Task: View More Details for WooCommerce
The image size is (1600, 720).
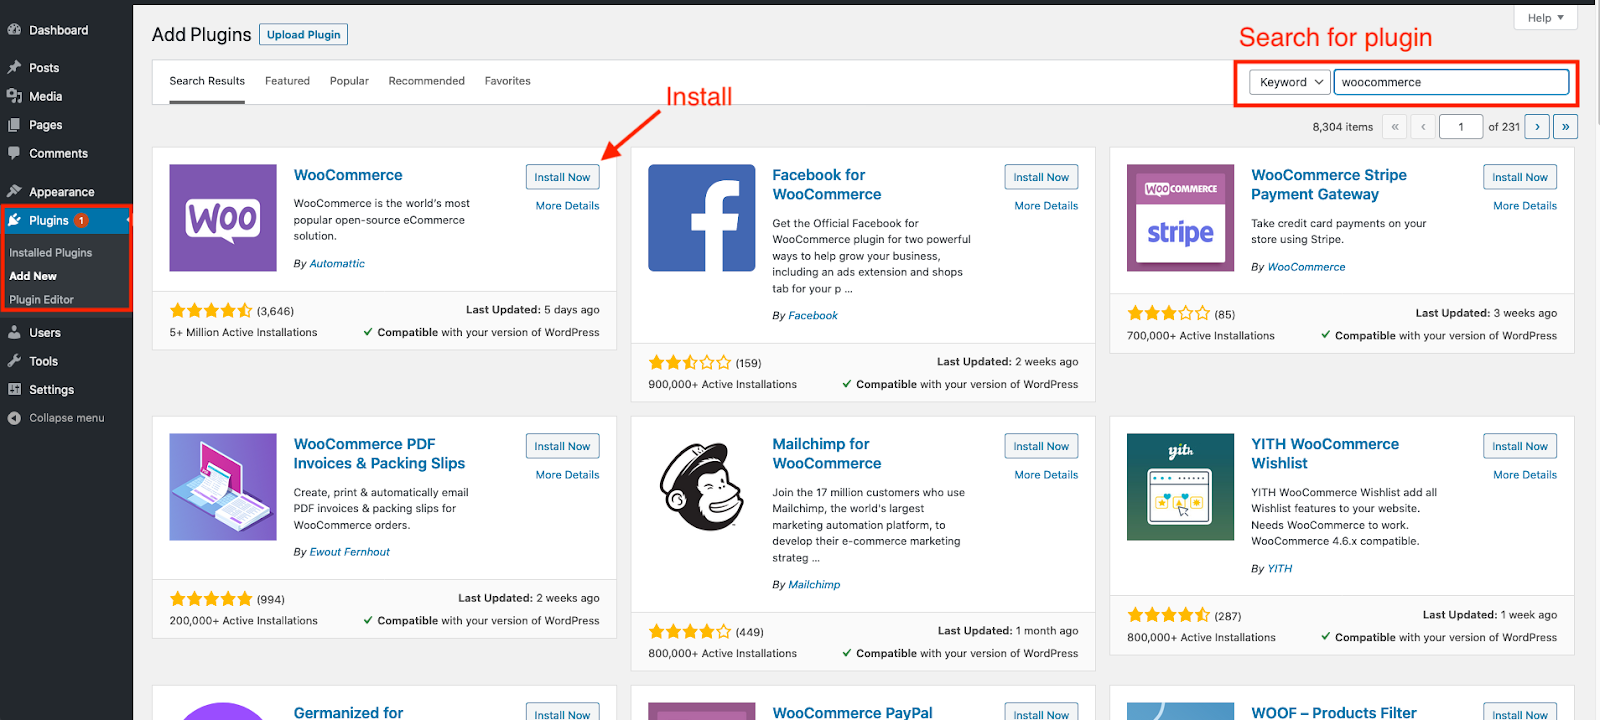Action: (x=567, y=206)
